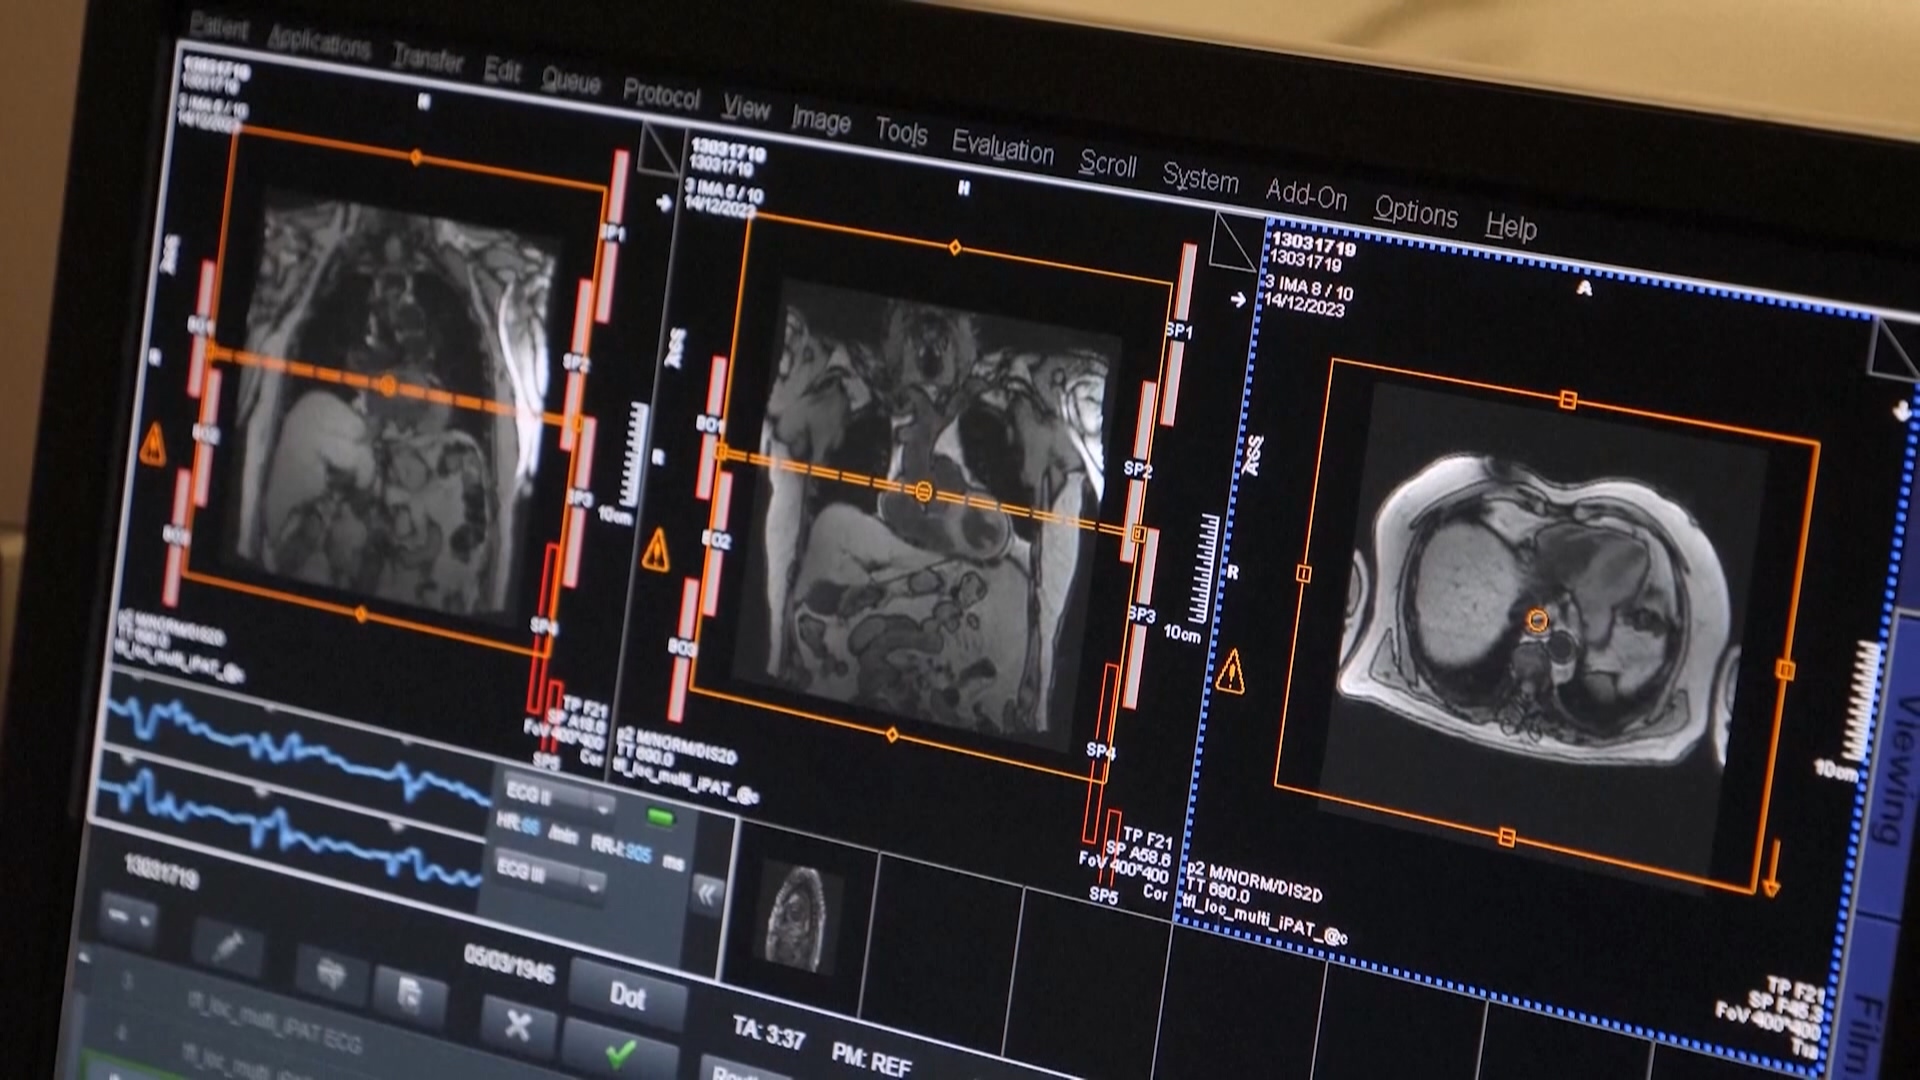Click the left square handle of the axial slice box
The height and width of the screenshot is (1080, 1920).
(1304, 573)
